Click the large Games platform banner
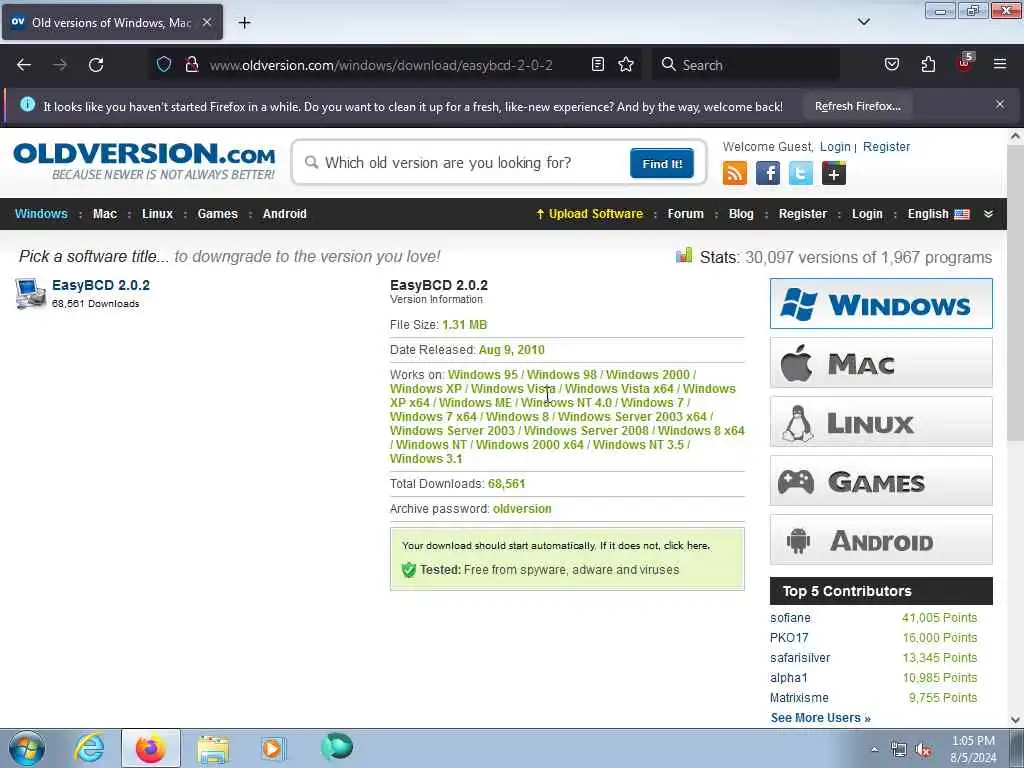This screenshot has width=1024, height=768. [881, 481]
